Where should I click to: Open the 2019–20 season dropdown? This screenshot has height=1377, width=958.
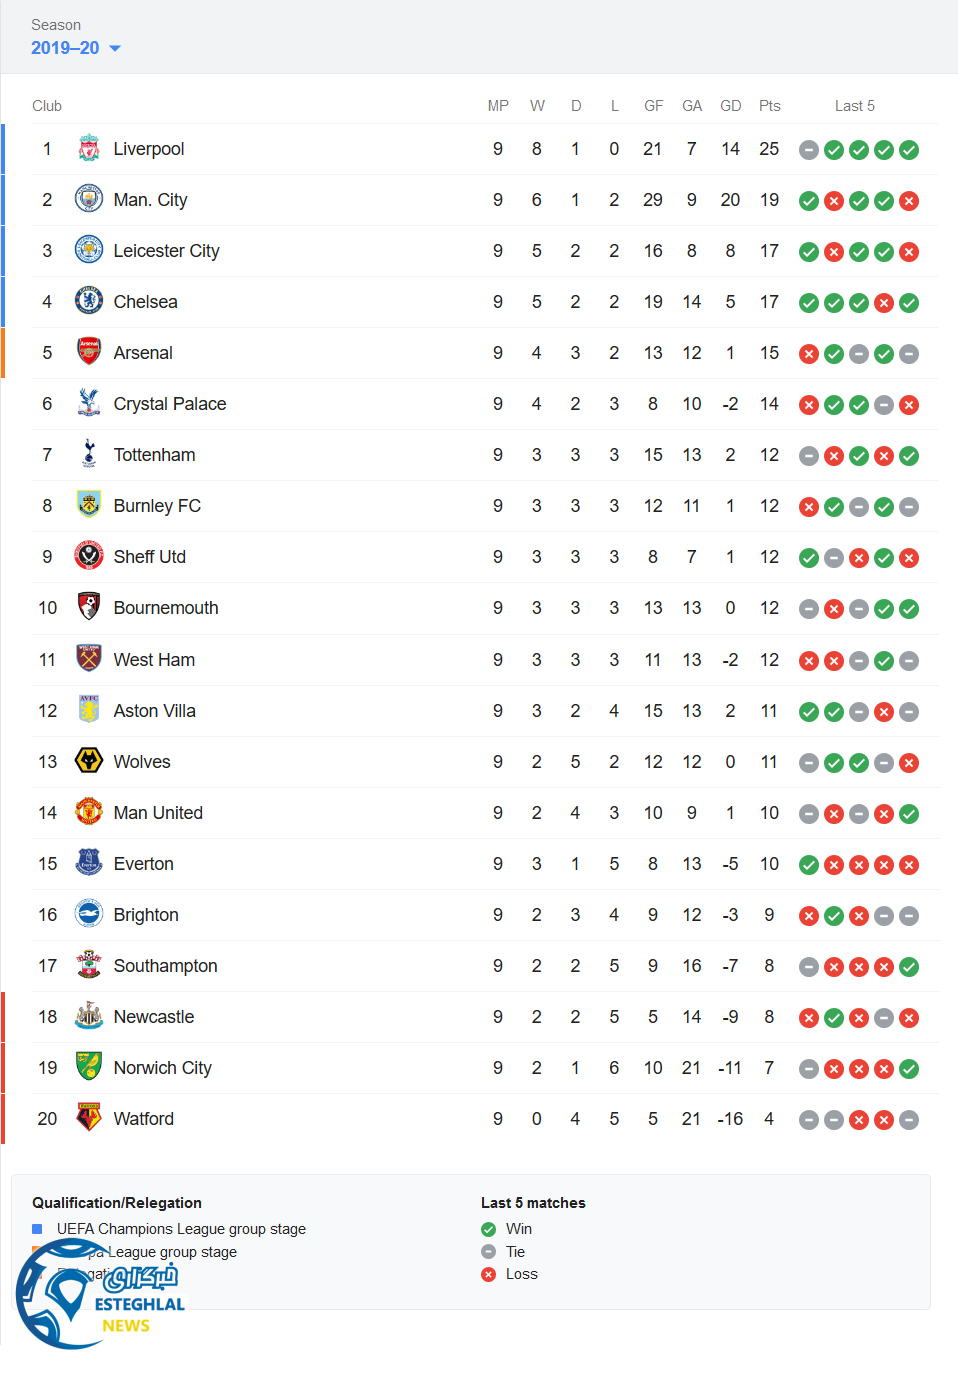pos(76,48)
